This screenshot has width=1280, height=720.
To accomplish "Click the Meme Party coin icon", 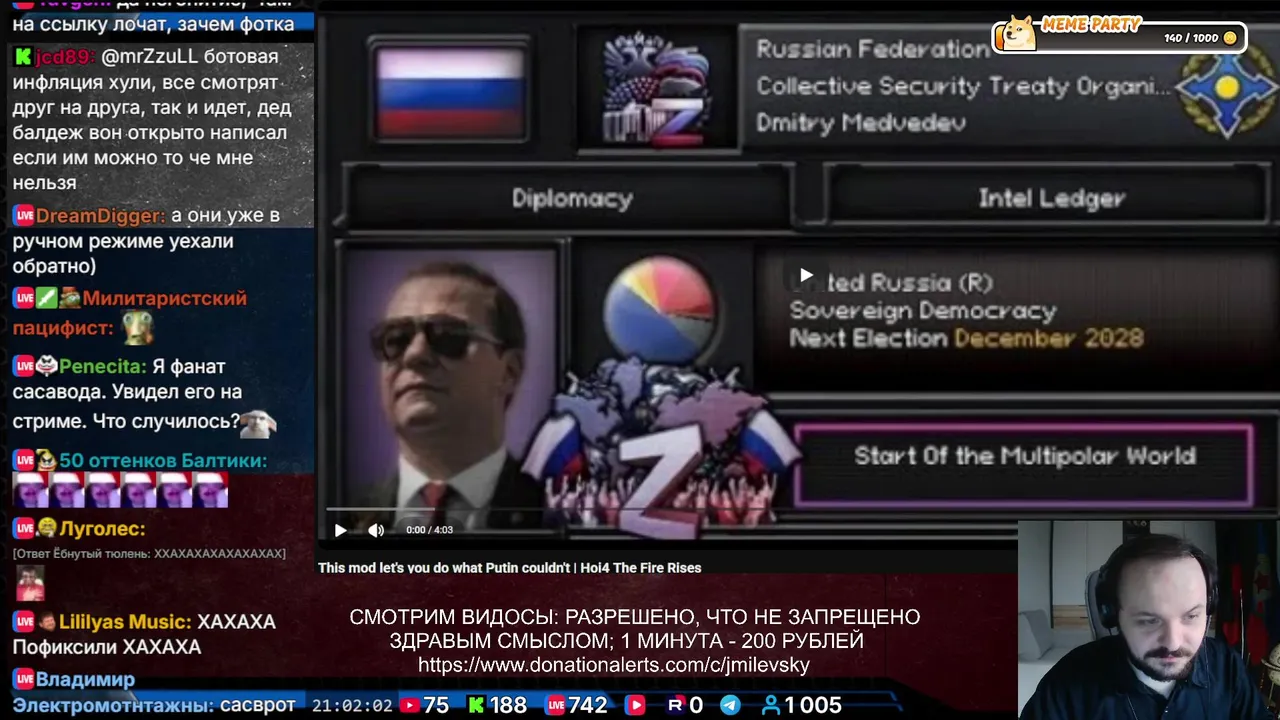I will point(1230,38).
